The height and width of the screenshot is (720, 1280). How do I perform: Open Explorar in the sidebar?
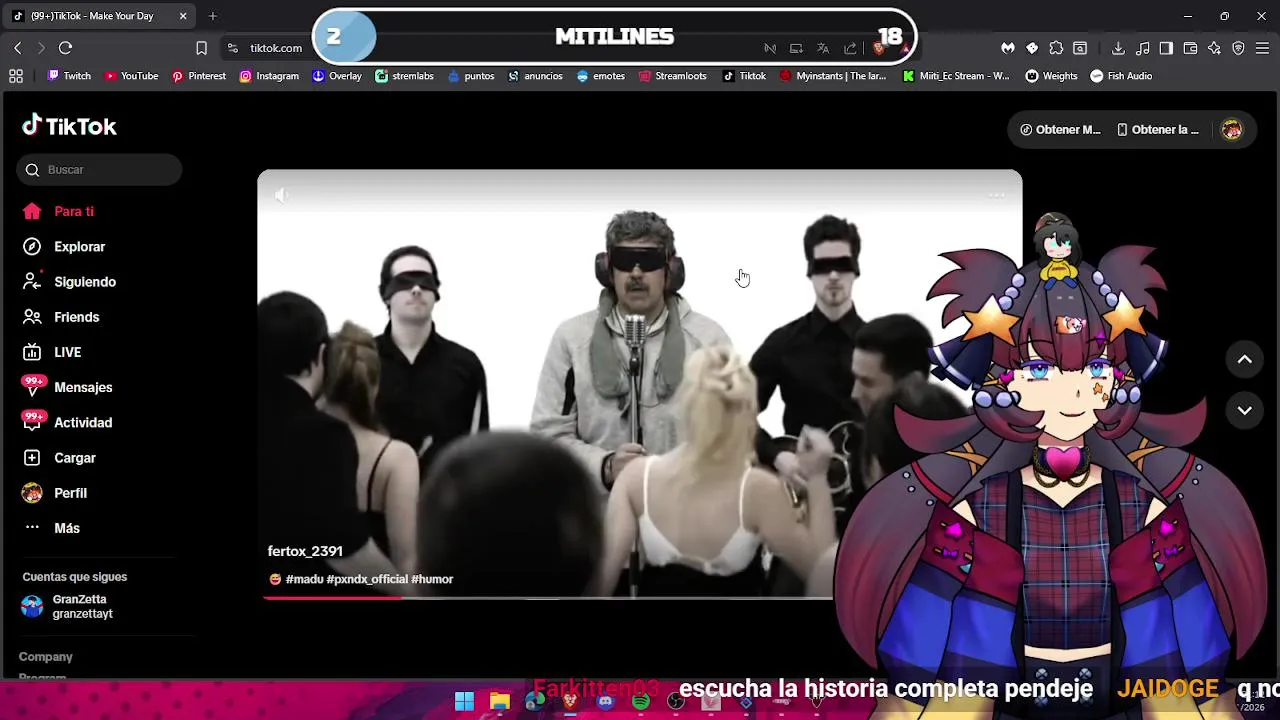click(64, 247)
